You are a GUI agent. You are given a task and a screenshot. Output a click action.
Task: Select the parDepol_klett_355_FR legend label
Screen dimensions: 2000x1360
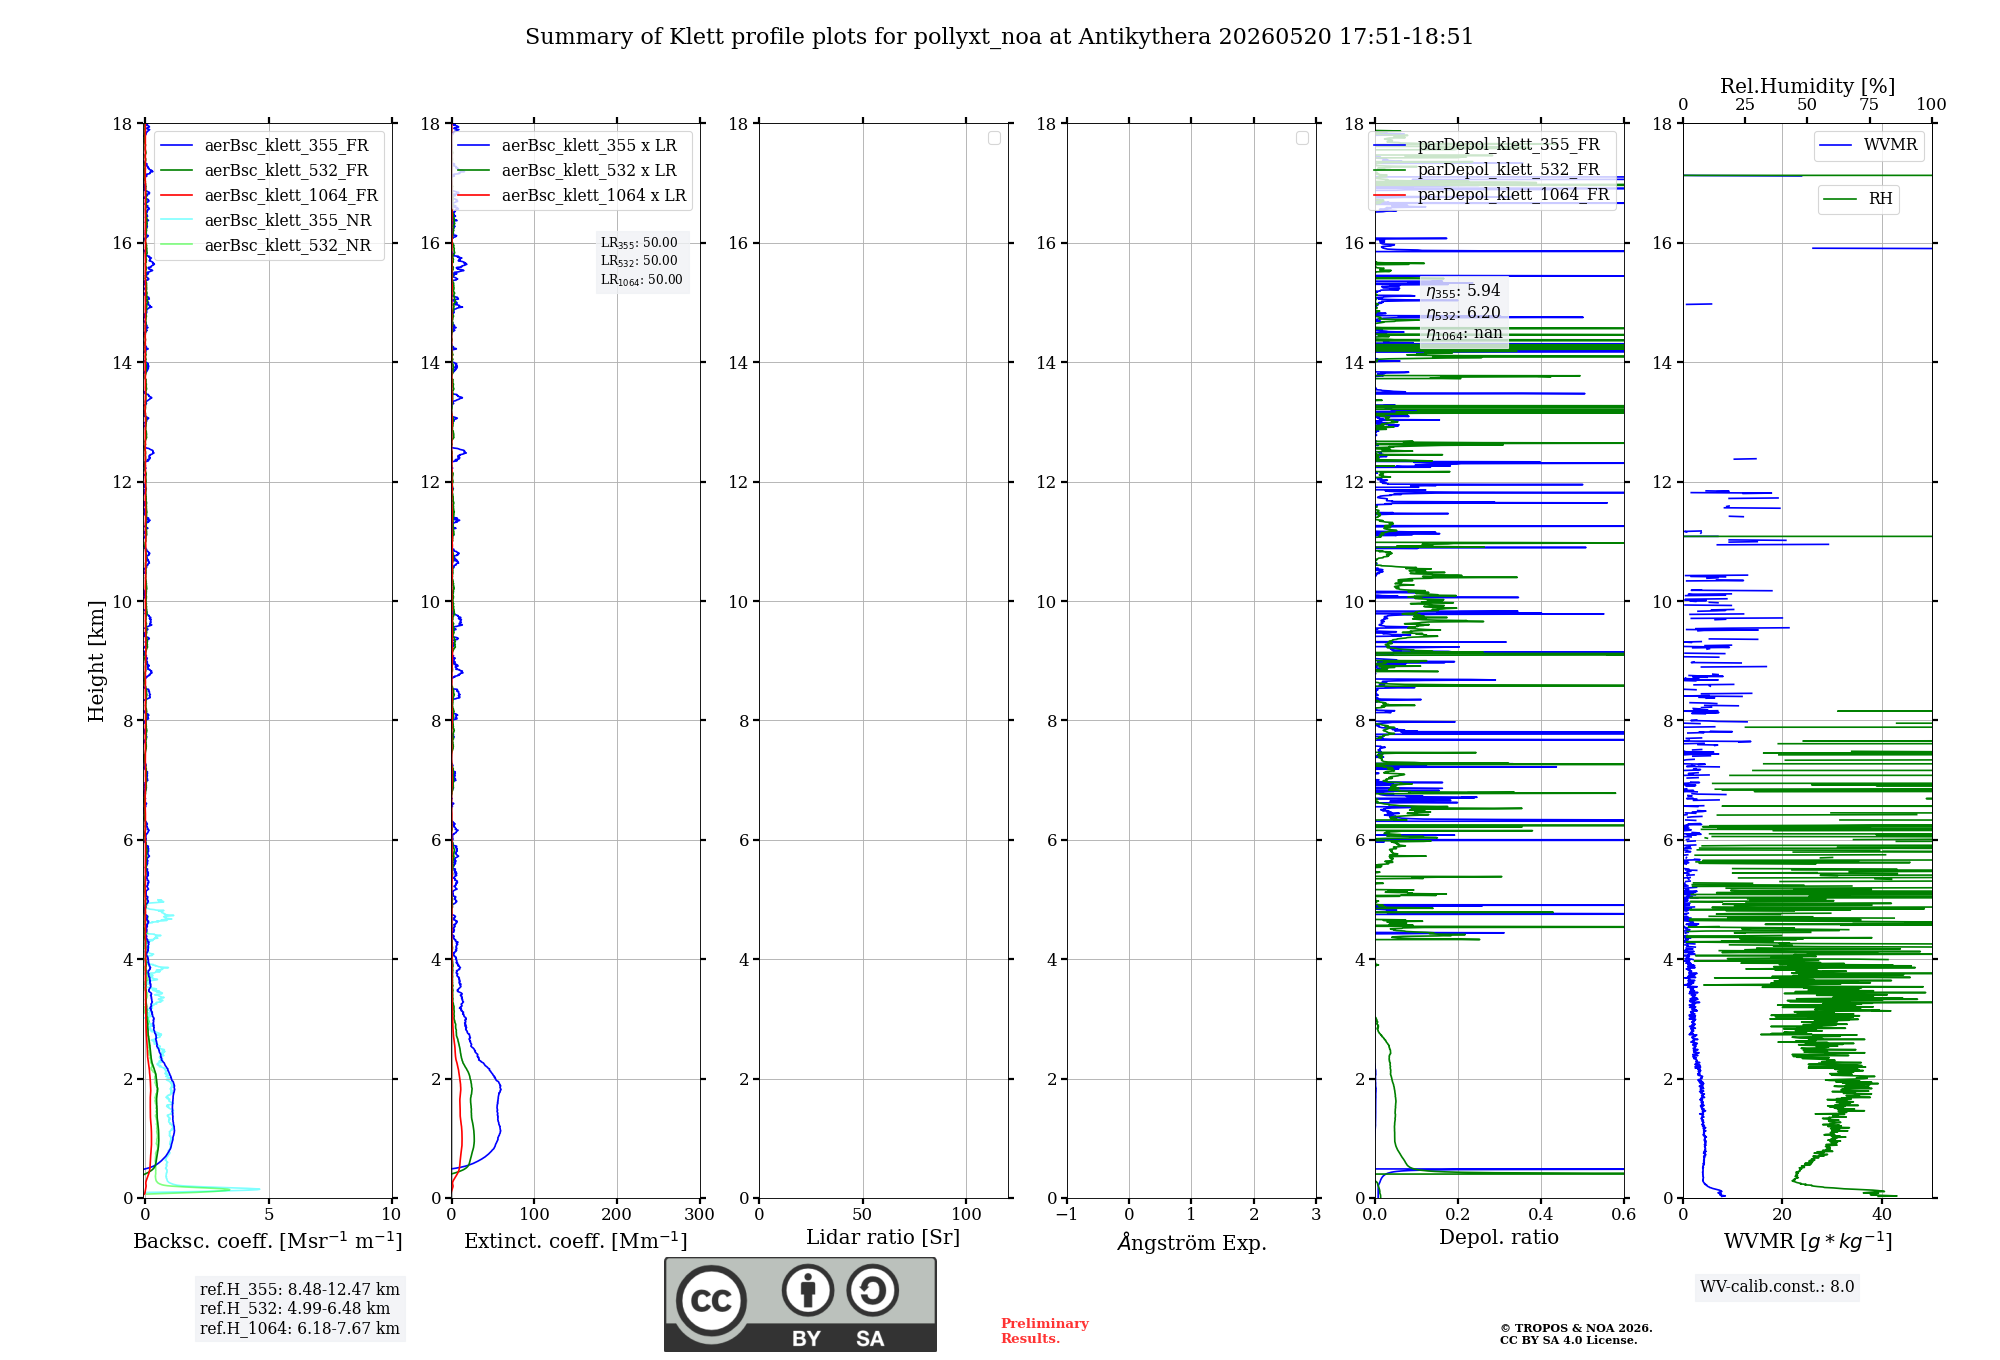[1508, 145]
